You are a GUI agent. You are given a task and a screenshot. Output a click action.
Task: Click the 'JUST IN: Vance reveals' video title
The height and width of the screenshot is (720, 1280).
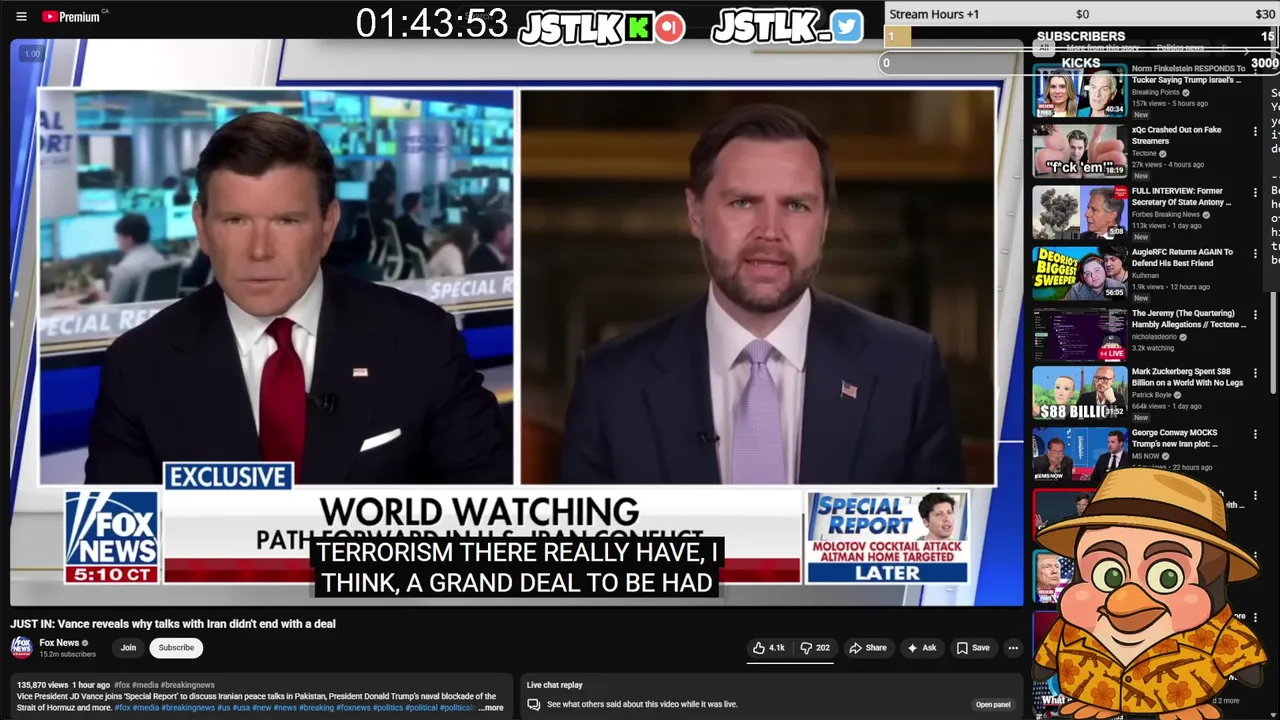pyautogui.click(x=173, y=623)
